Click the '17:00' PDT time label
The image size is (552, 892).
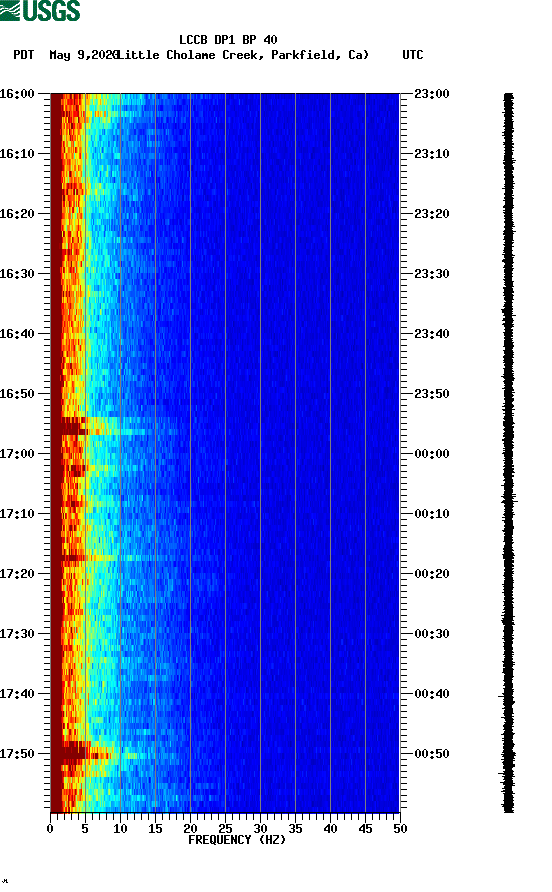coord(17,454)
